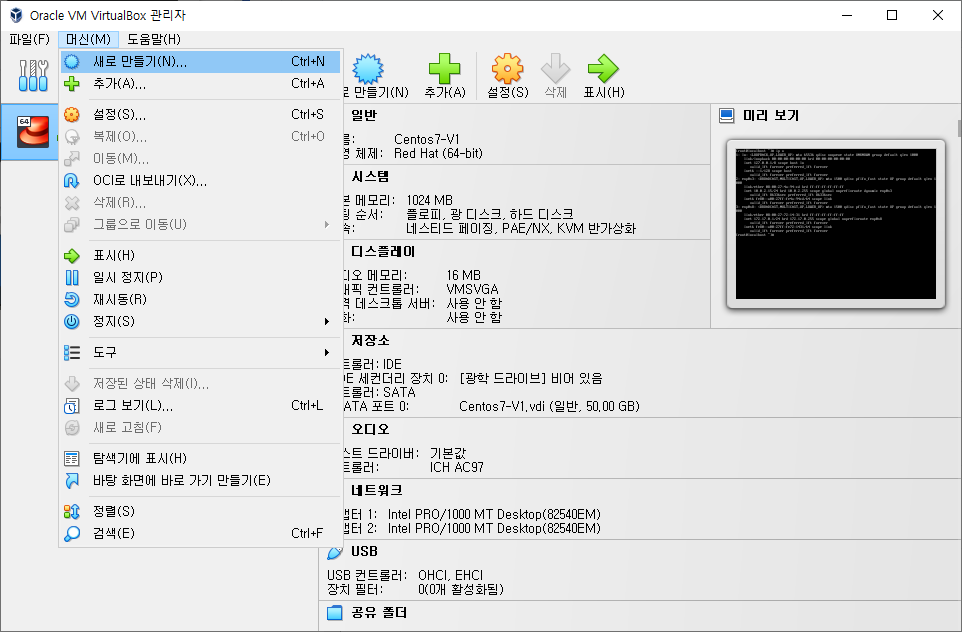
Task: Click the explorer icon next to 탐색기에 표시(H)
Action: (x=72, y=458)
